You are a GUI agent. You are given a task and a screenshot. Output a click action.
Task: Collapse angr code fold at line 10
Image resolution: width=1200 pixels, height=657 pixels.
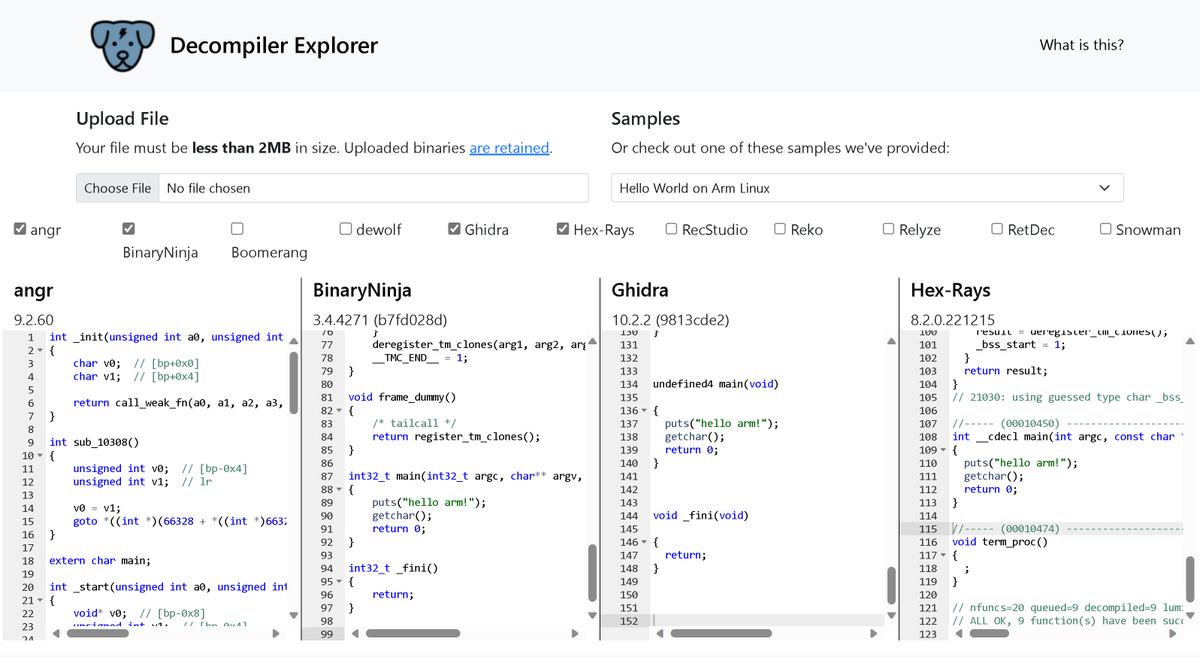(x=38, y=456)
